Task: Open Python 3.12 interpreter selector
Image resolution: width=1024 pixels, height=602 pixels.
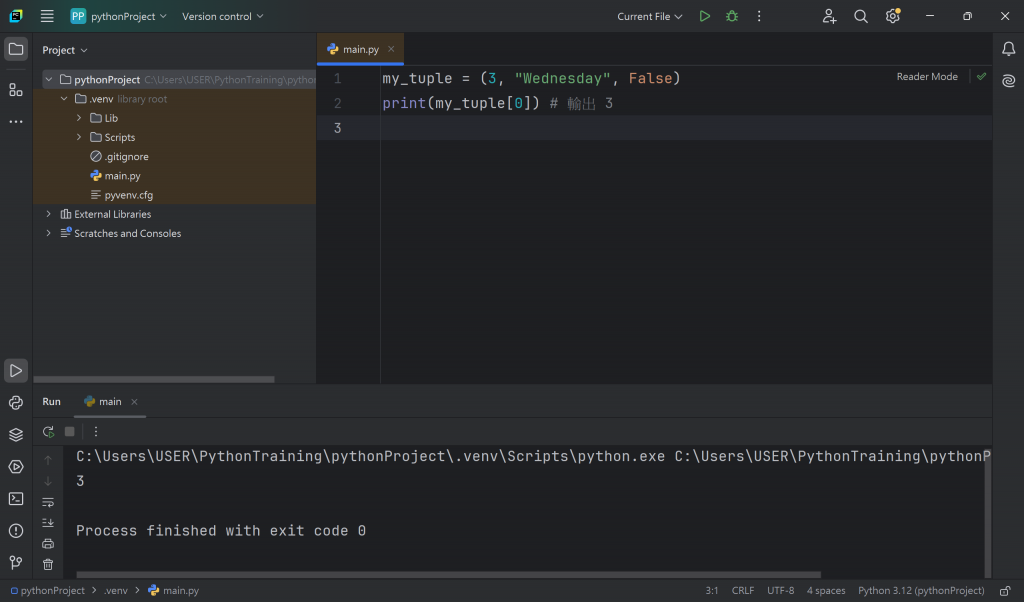Action: coord(921,591)
